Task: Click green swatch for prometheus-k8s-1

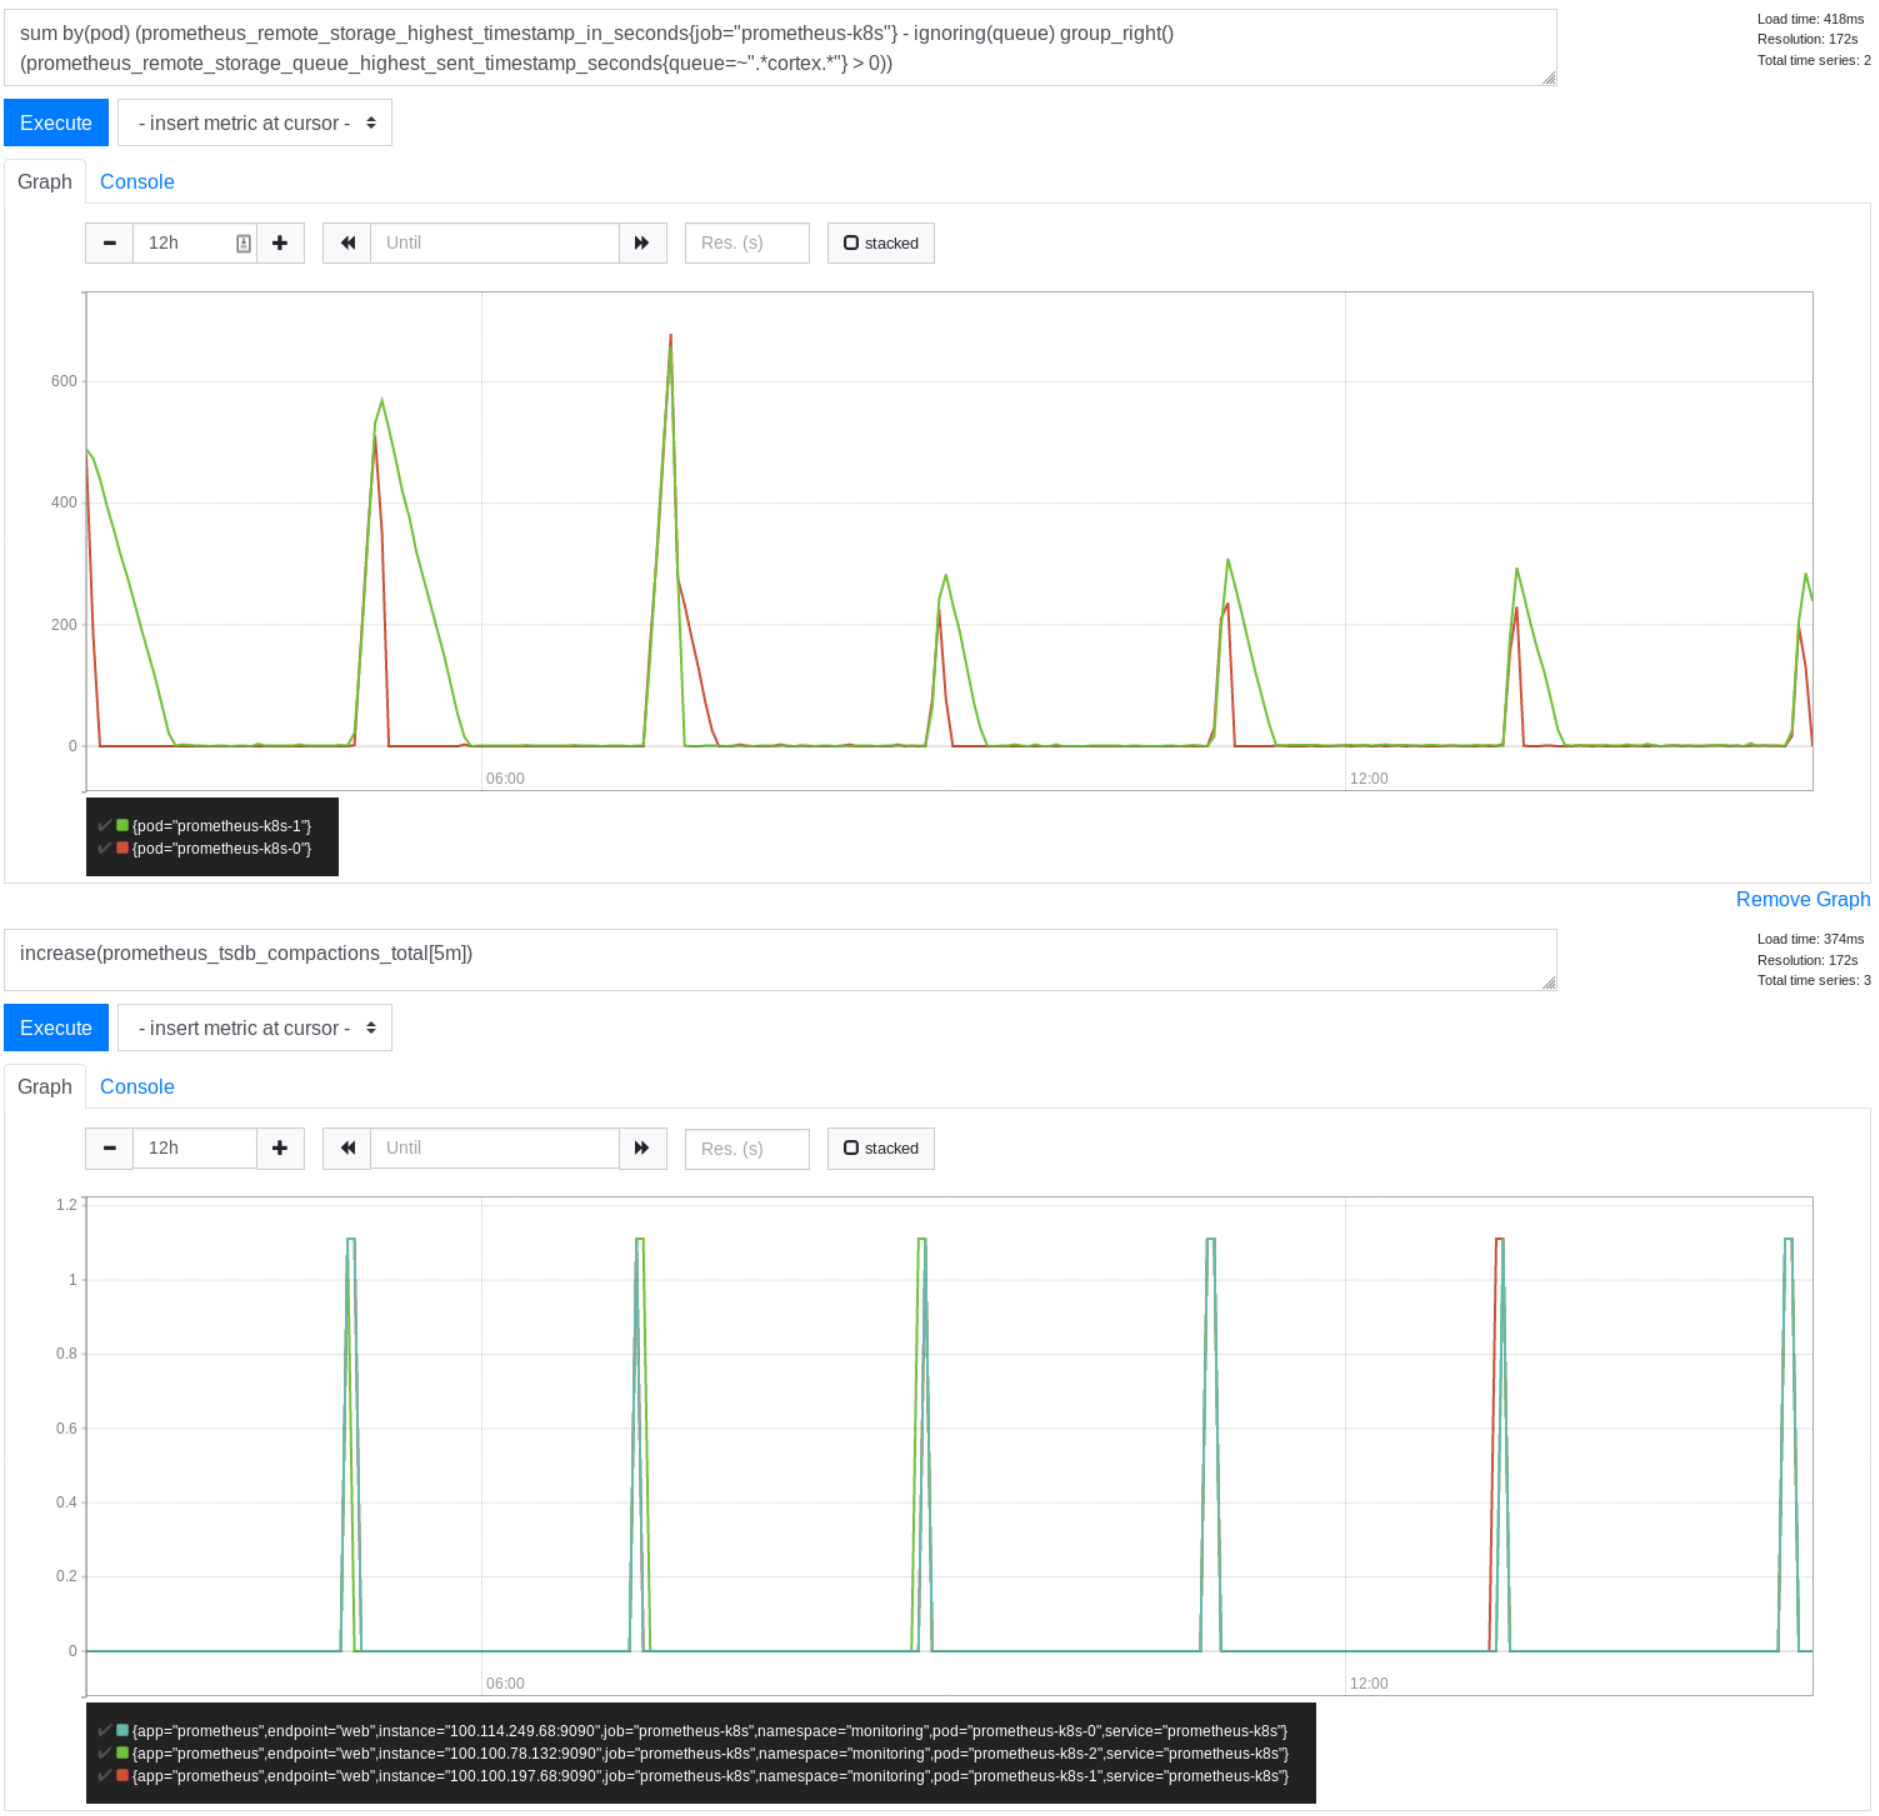Action: 122,826
